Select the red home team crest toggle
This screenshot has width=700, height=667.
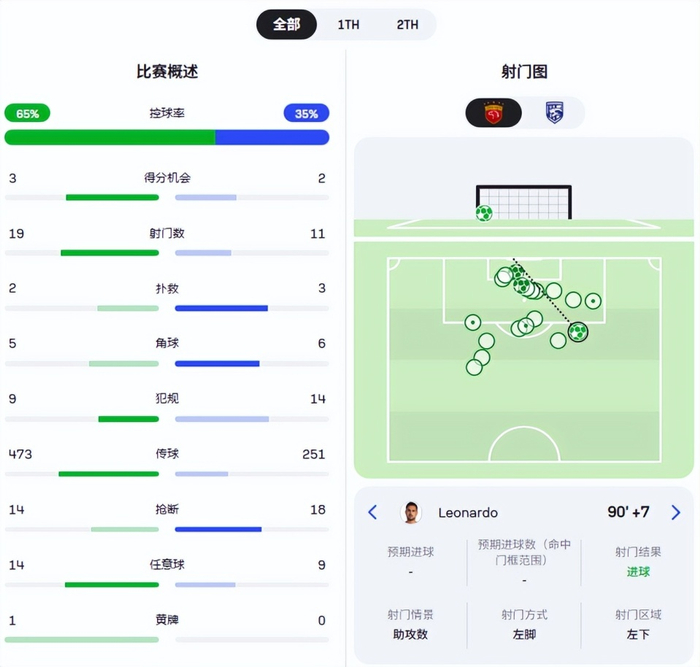click(493, 112)
